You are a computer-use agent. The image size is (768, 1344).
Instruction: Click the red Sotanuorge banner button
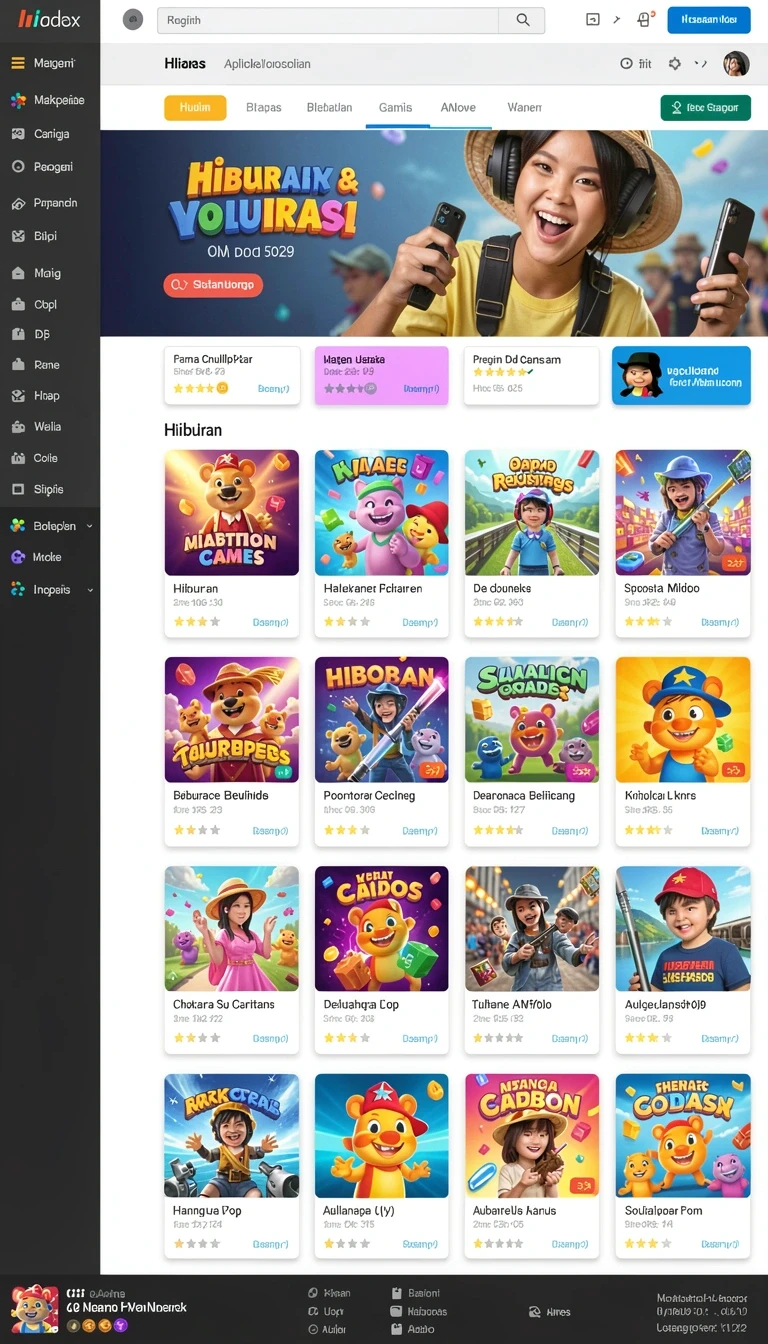coord(213,285)
